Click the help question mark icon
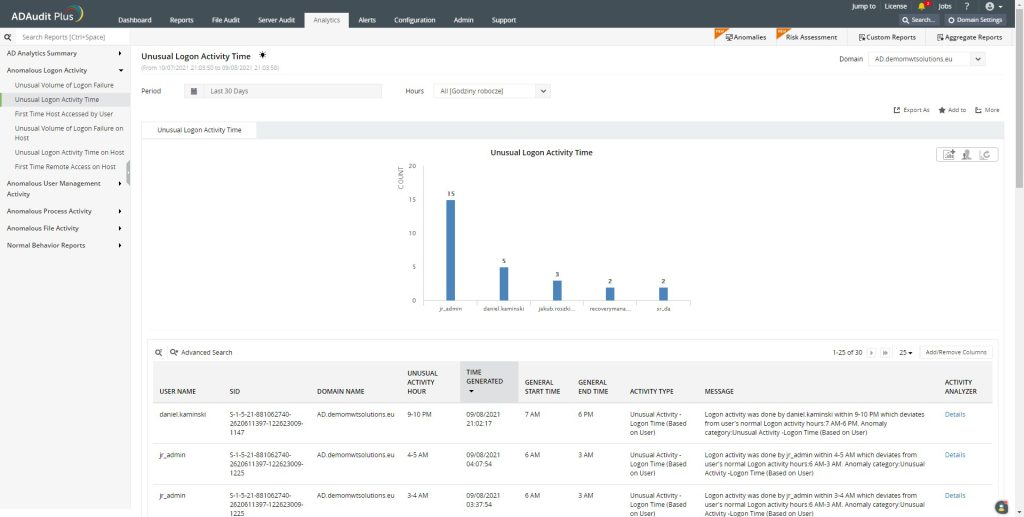 [x=967, y=6]
